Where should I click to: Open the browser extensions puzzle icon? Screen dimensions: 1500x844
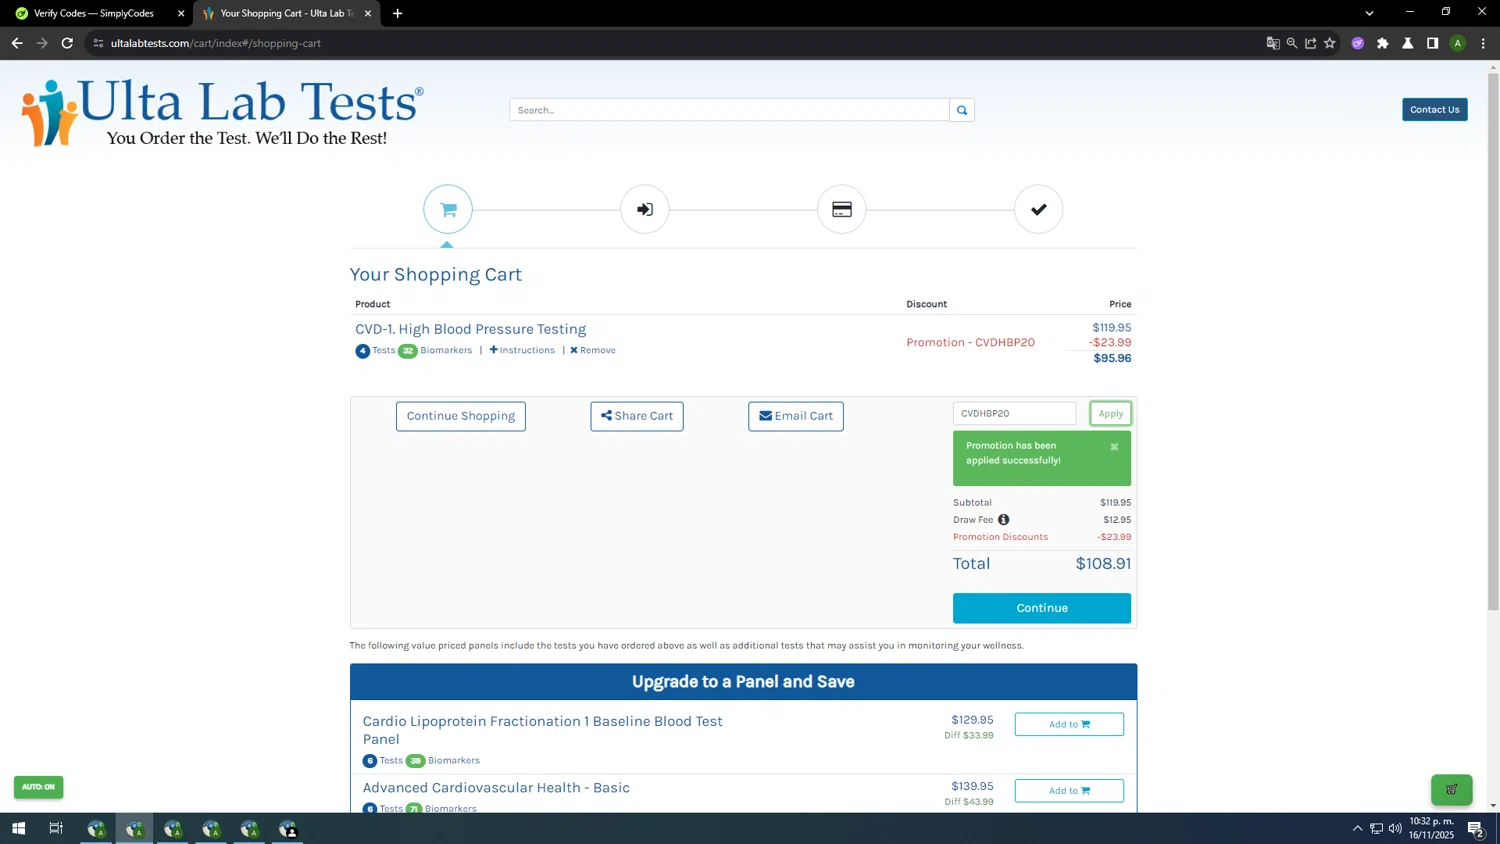tap(1382, 43)
